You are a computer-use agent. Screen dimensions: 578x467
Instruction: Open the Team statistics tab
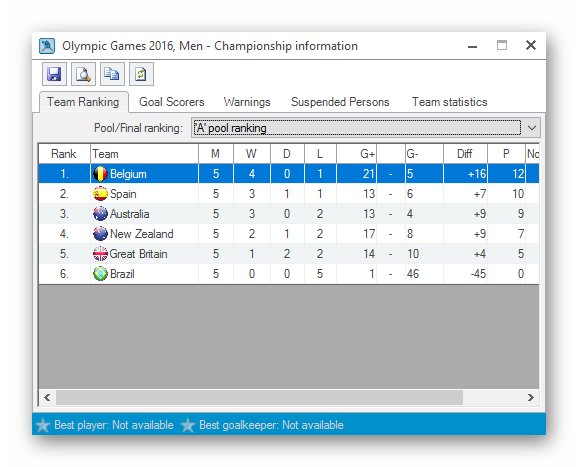[x=450, y=102]
